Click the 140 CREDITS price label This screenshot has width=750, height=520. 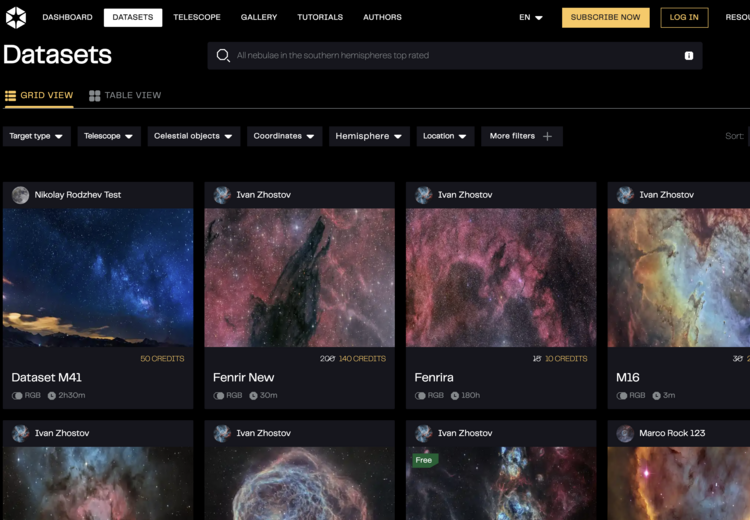363,359
